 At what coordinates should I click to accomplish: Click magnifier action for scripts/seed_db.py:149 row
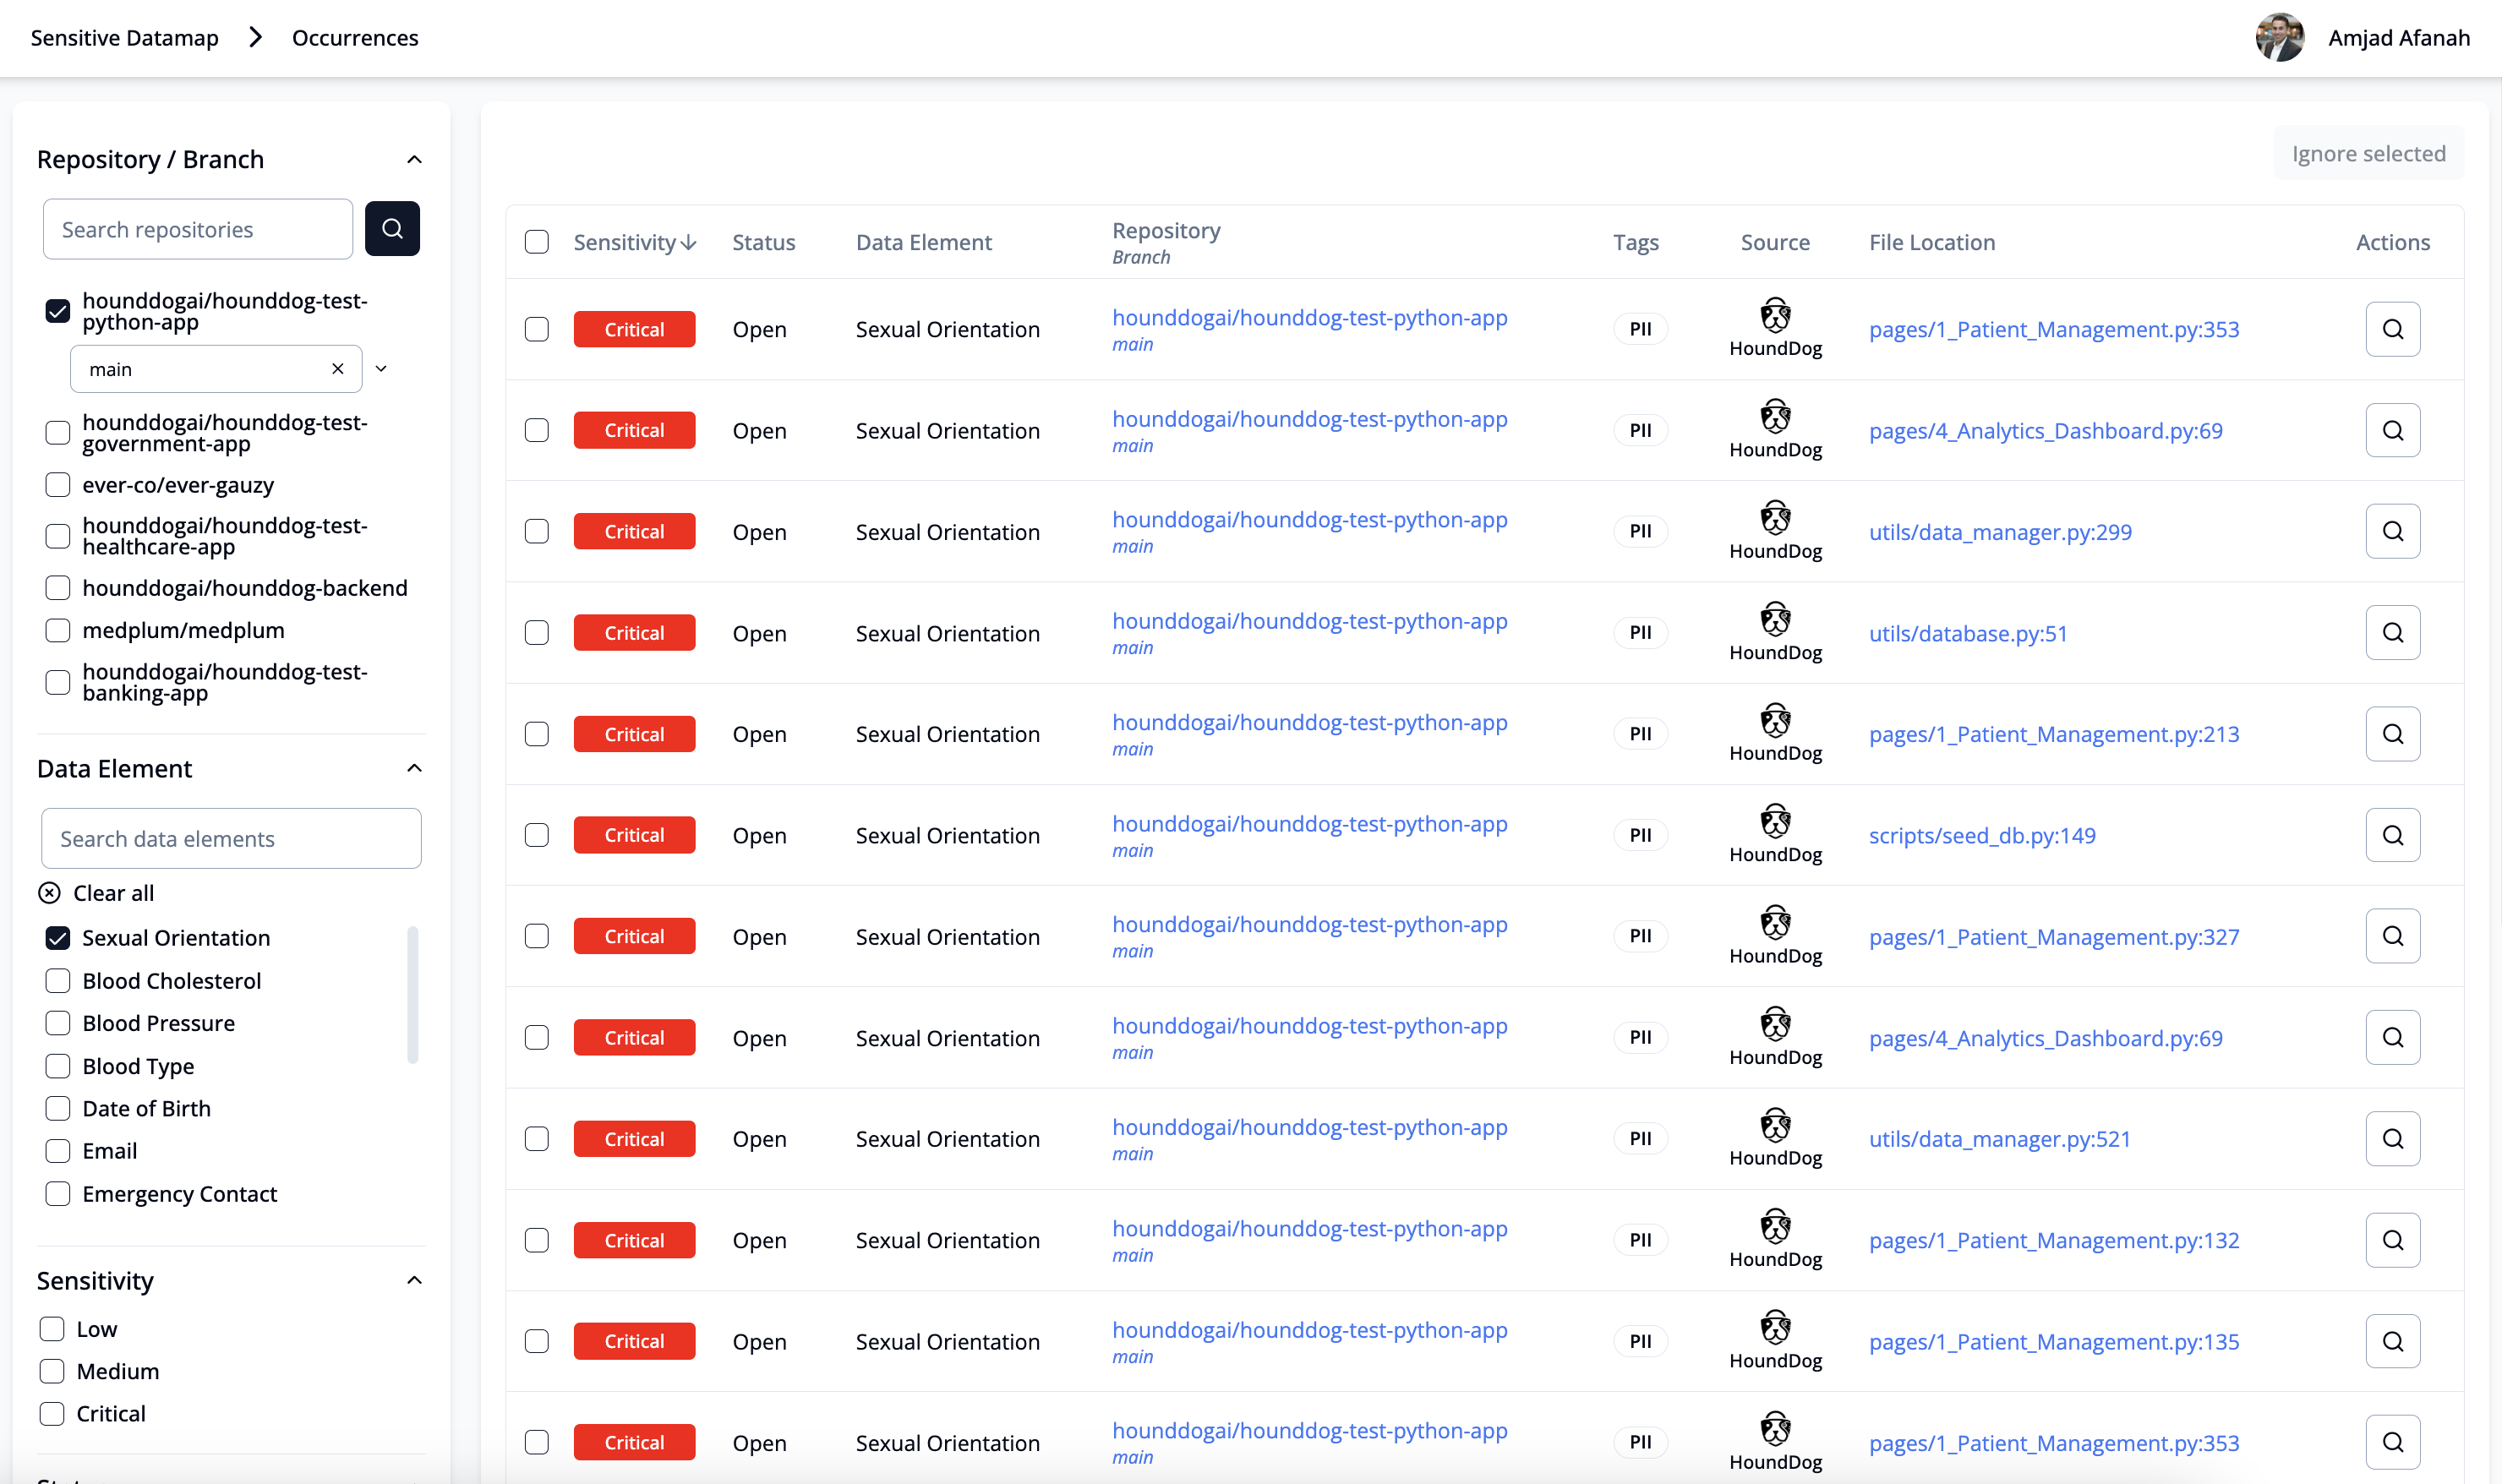[2392, 835]
